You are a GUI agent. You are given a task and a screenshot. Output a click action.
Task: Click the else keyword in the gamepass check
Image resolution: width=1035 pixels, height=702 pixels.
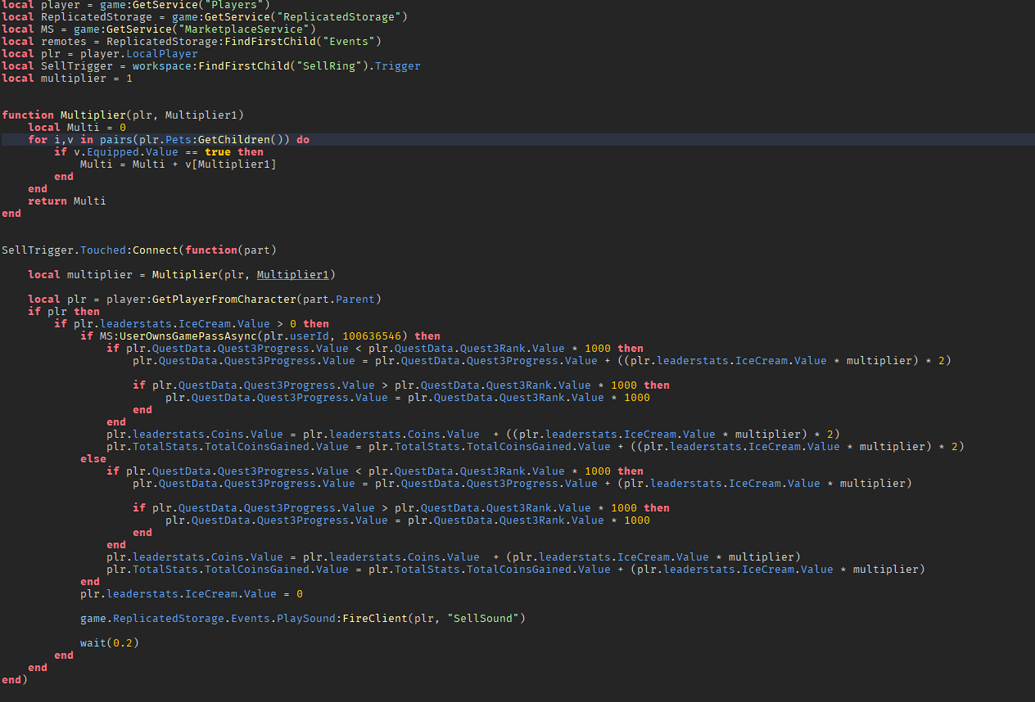pos(92,458)
